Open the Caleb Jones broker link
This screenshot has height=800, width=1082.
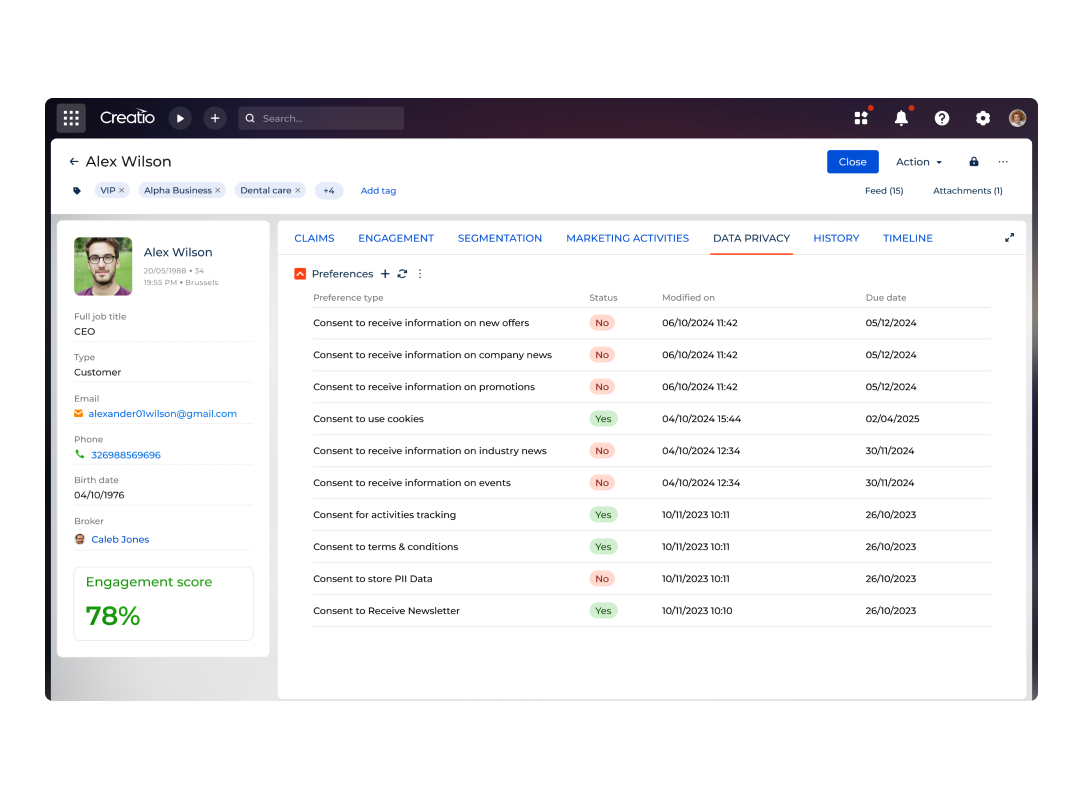coord(120,539)
